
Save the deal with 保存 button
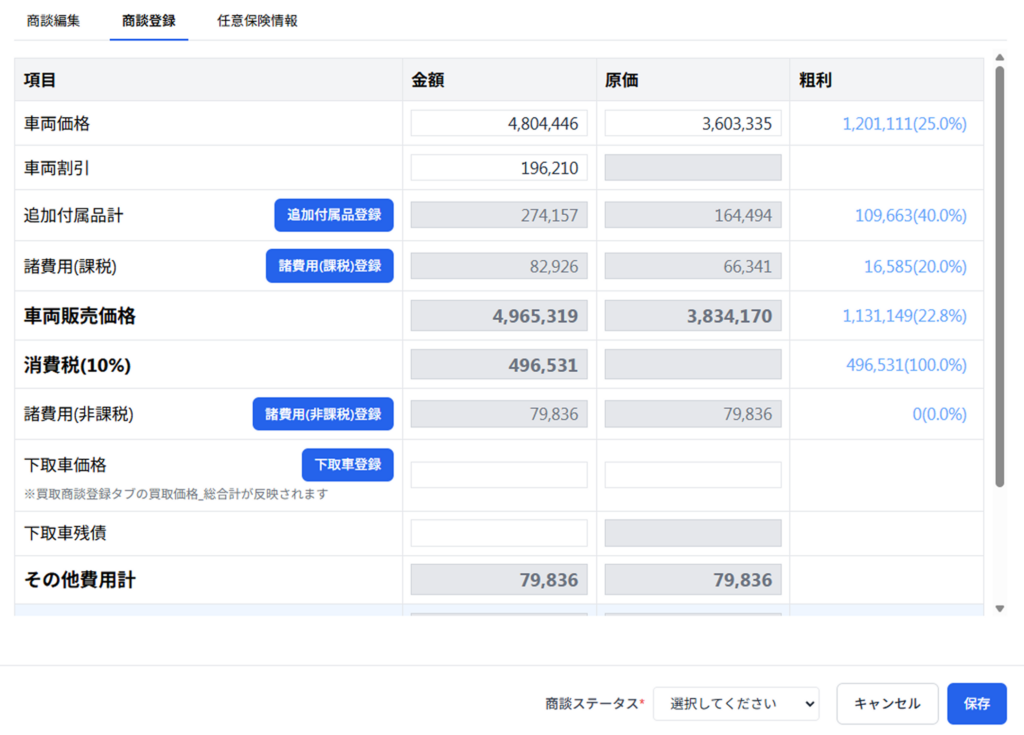click(976, 704)
